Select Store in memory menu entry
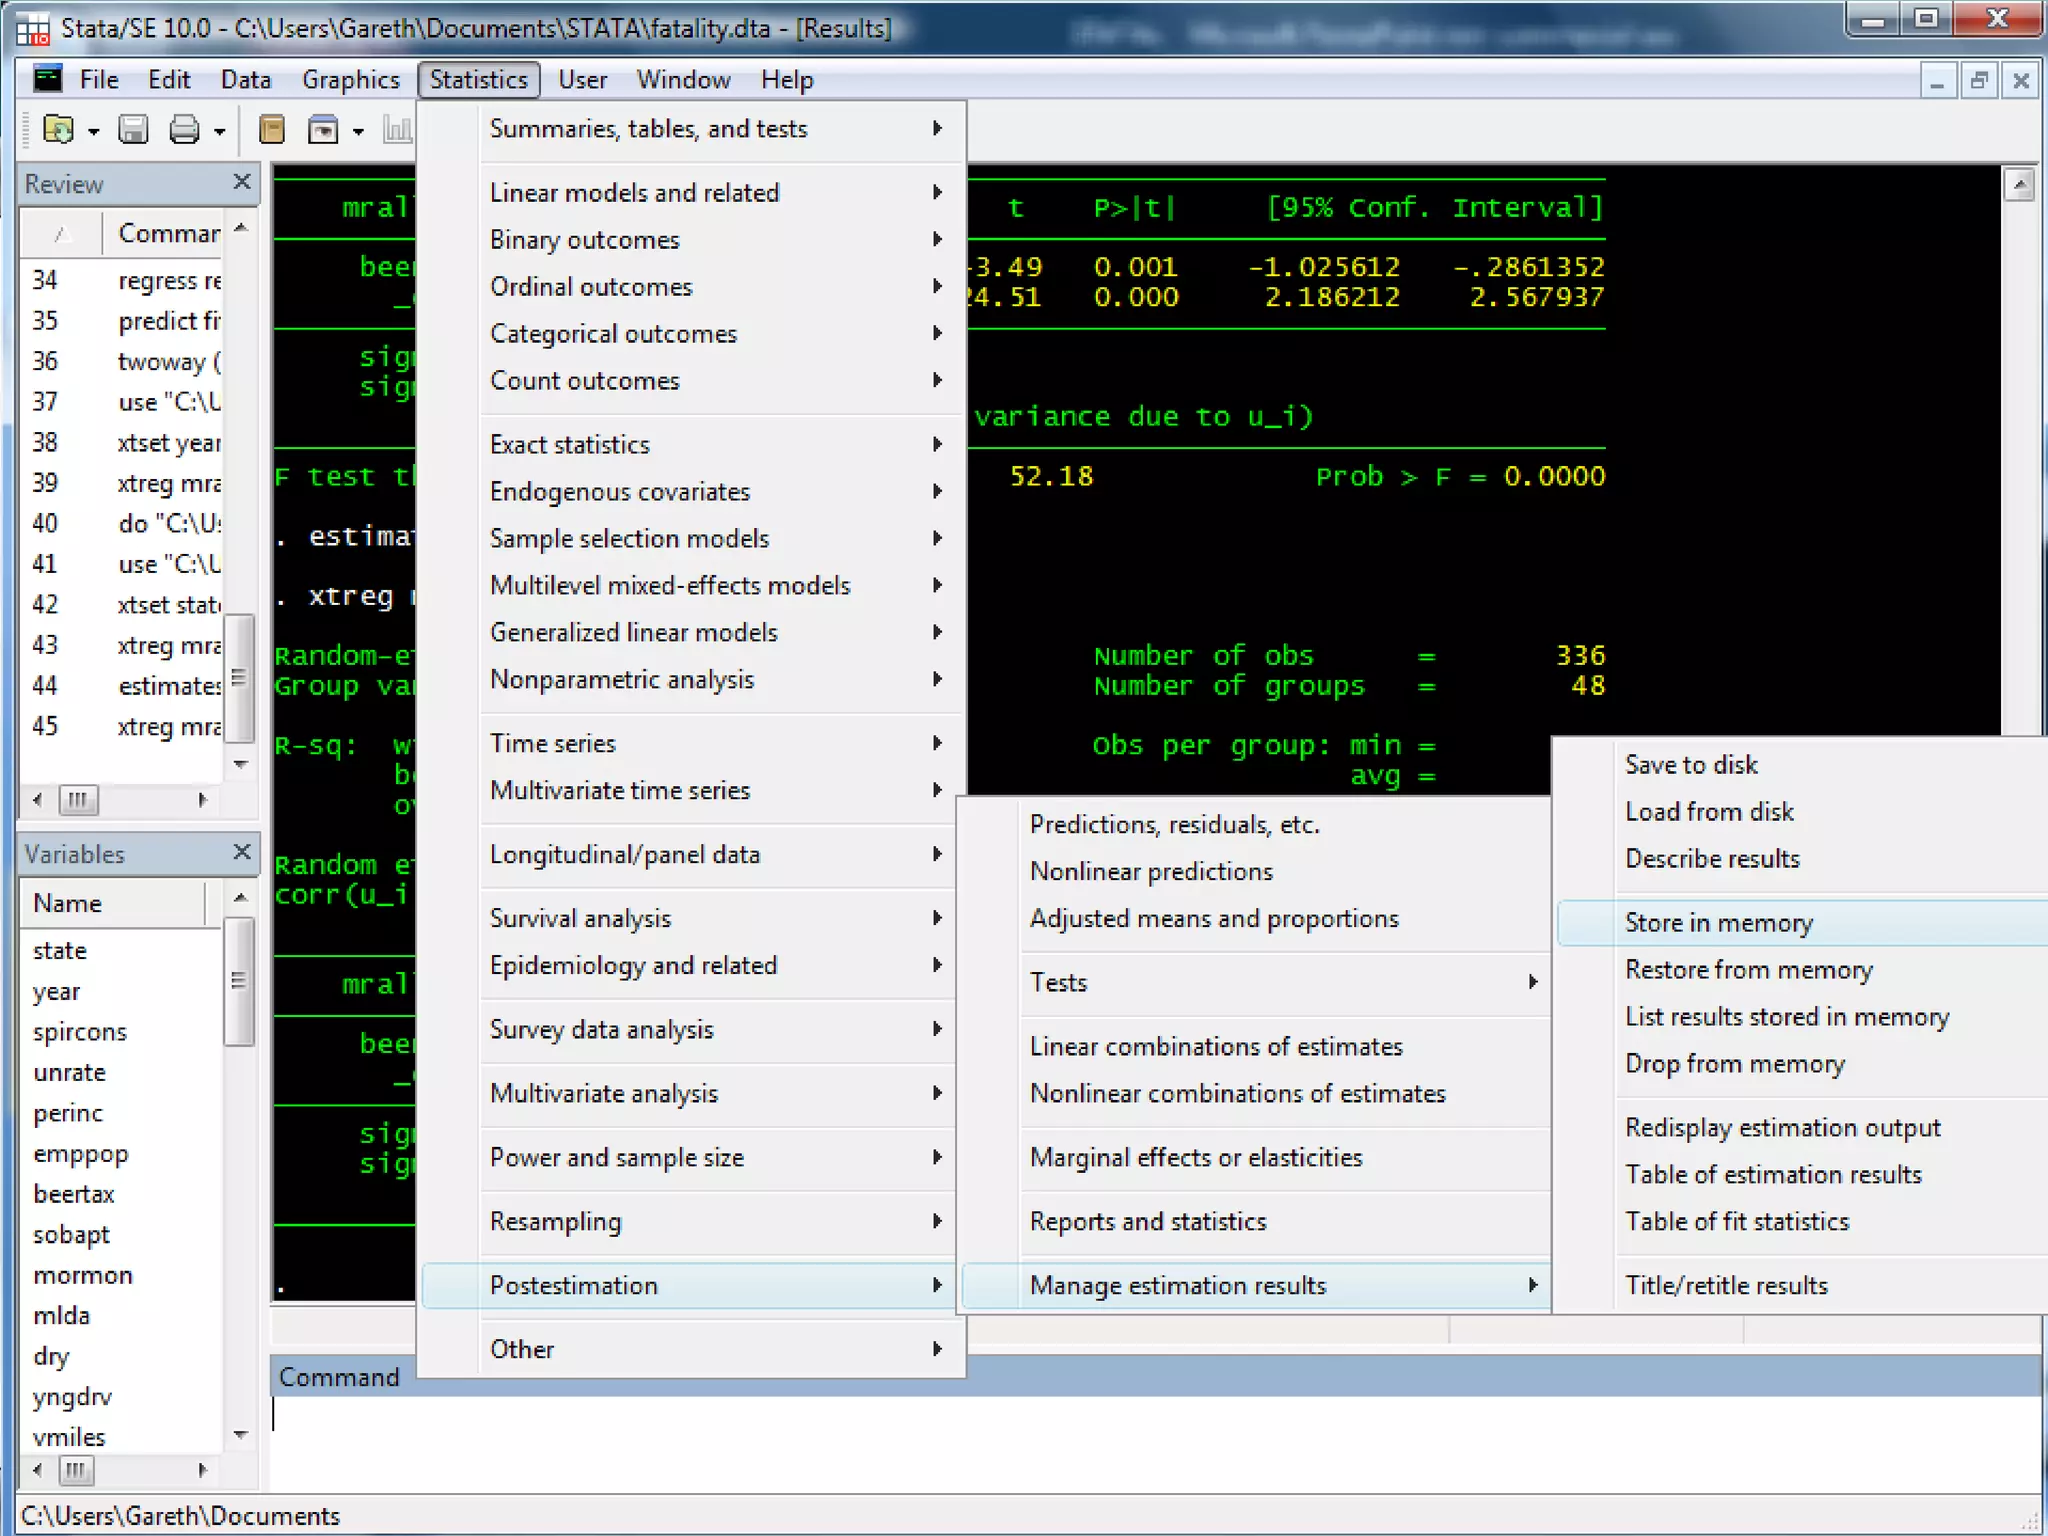2048x1536 pixels. 1718,922
